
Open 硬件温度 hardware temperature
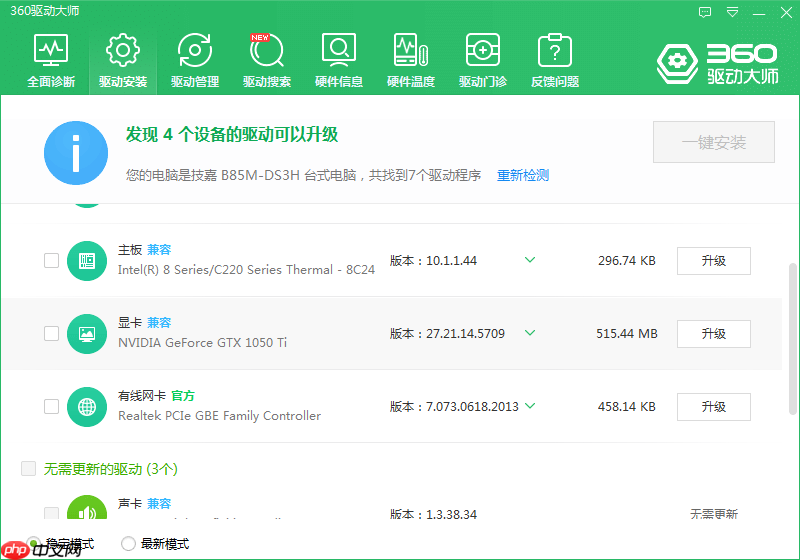click(x=411, y=60)
